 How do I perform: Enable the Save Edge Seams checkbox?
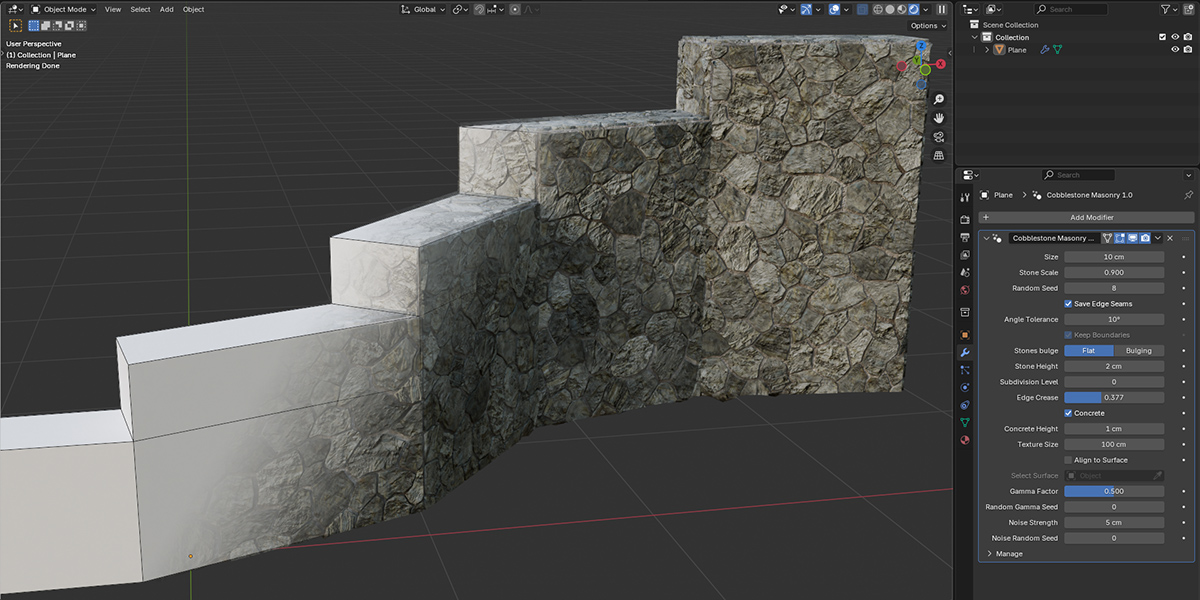tap(1068, 304)
